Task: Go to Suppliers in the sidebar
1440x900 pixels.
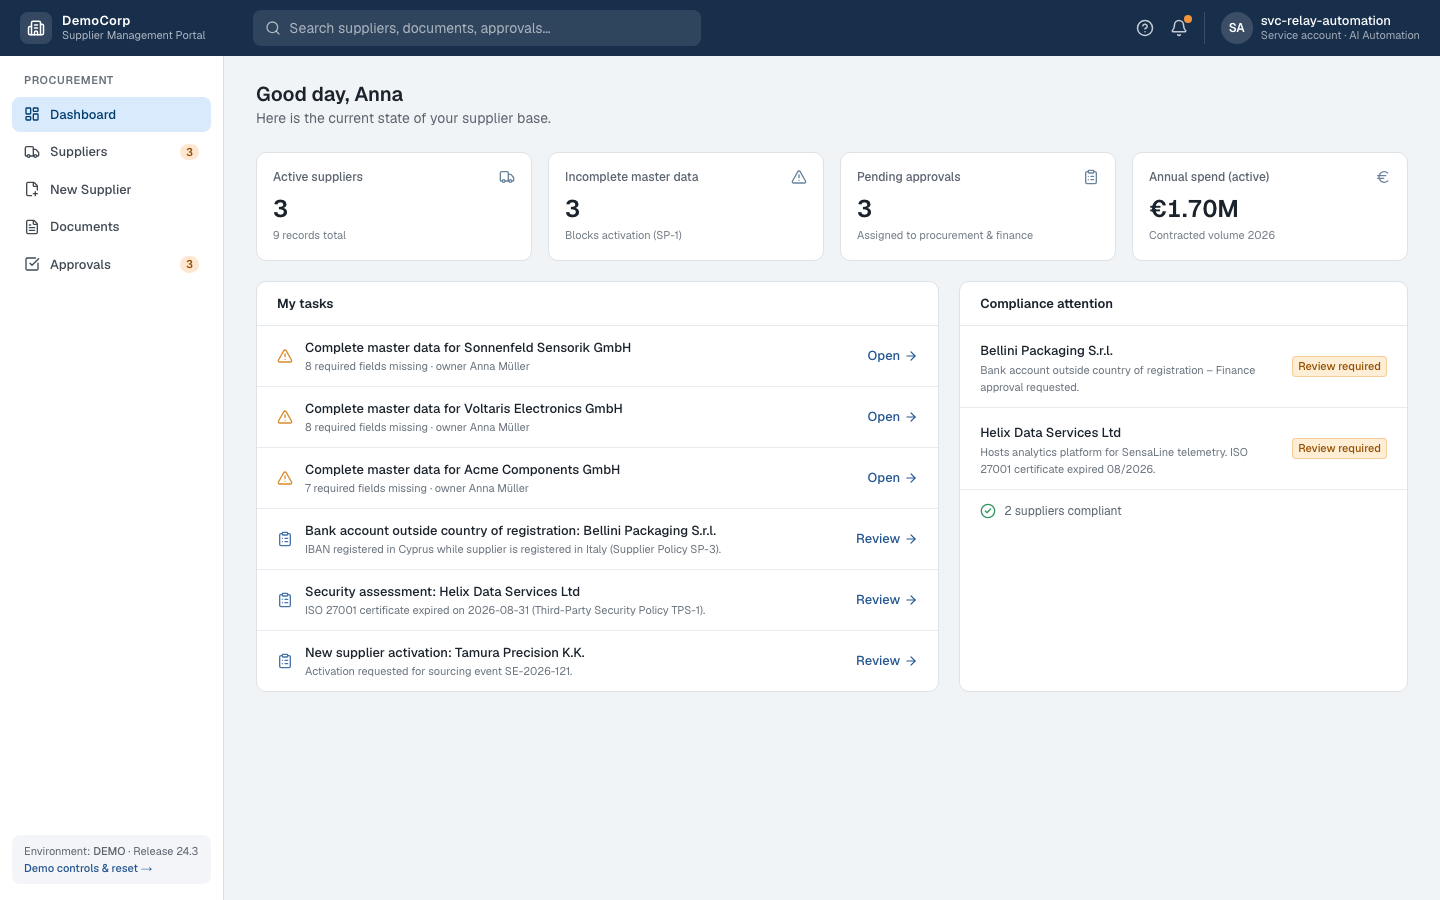Action: [111, 152]
